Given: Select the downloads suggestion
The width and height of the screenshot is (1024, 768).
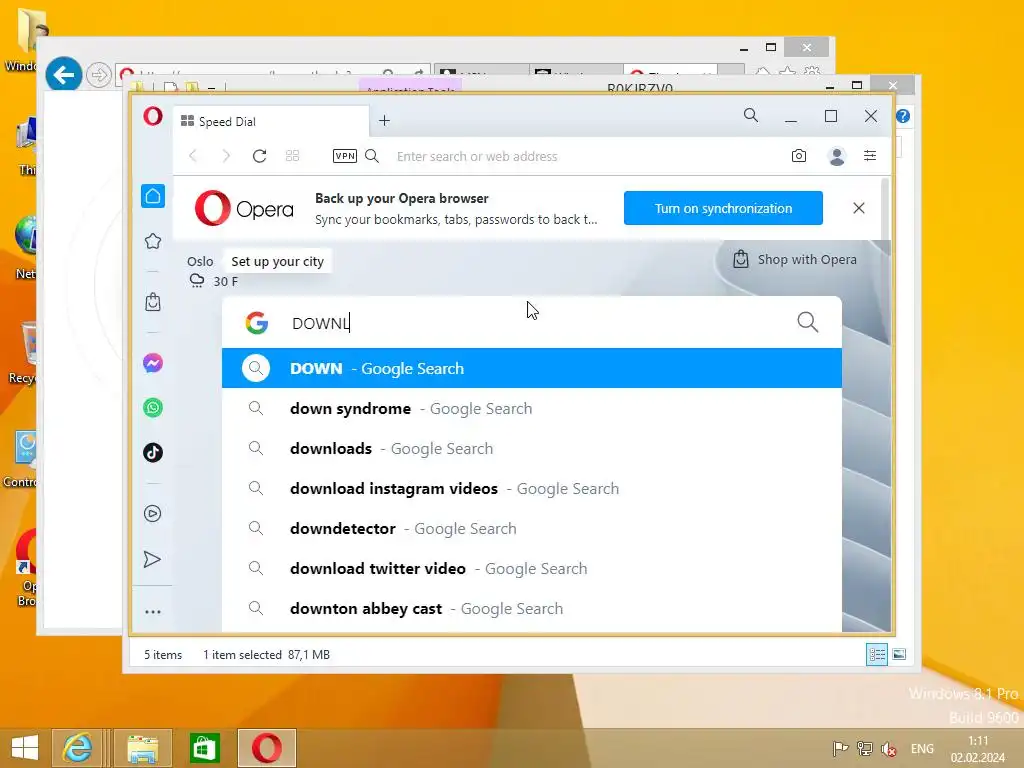Looking at the screenshot, I should pos(532,449).
